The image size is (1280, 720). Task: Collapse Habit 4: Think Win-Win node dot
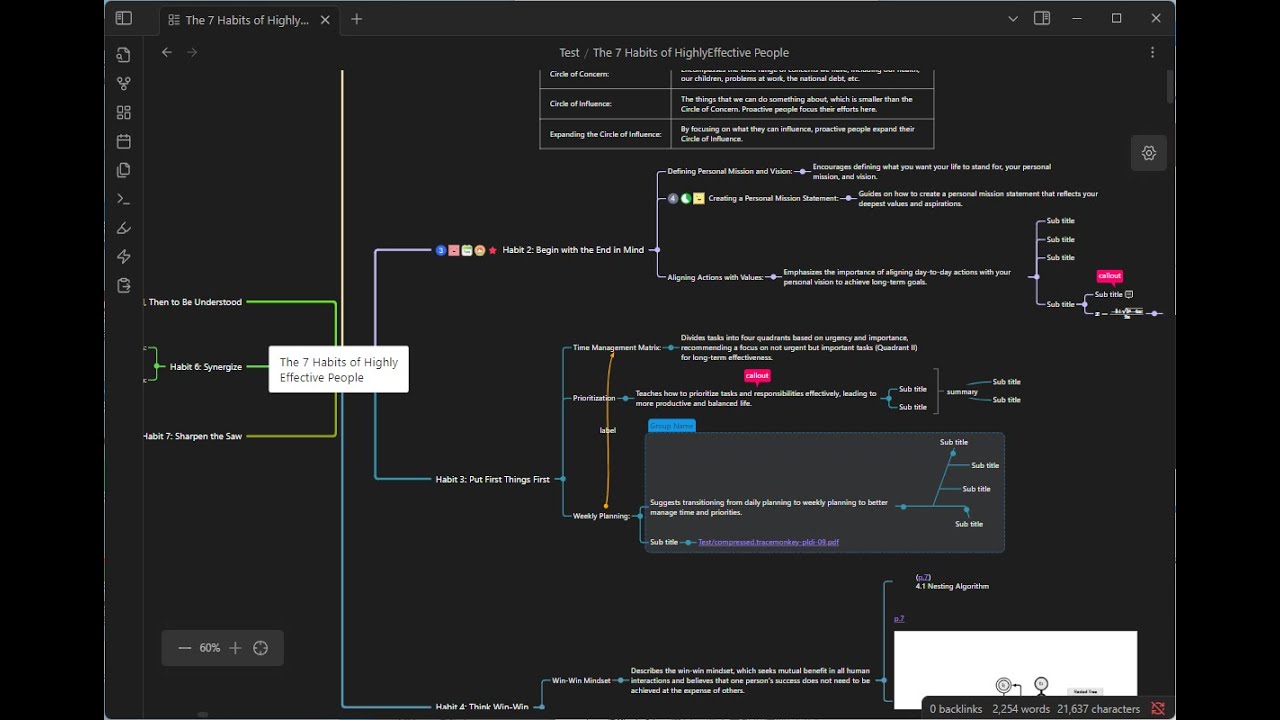tap(540, 707)
